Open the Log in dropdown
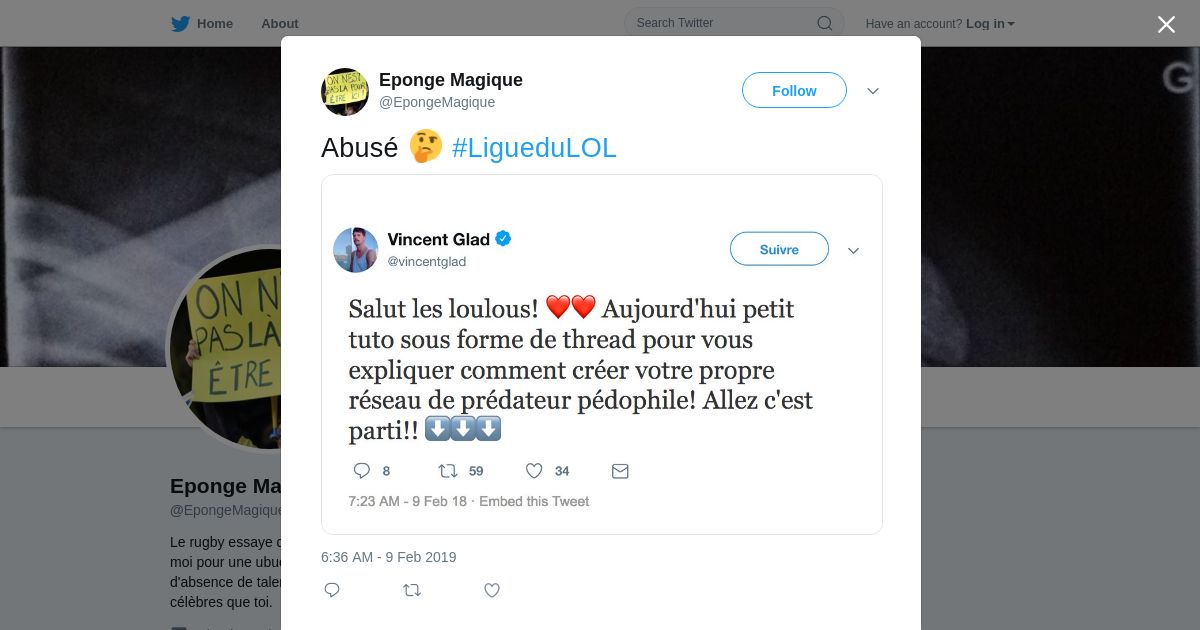1200x630 pixels. click(990, 23)
